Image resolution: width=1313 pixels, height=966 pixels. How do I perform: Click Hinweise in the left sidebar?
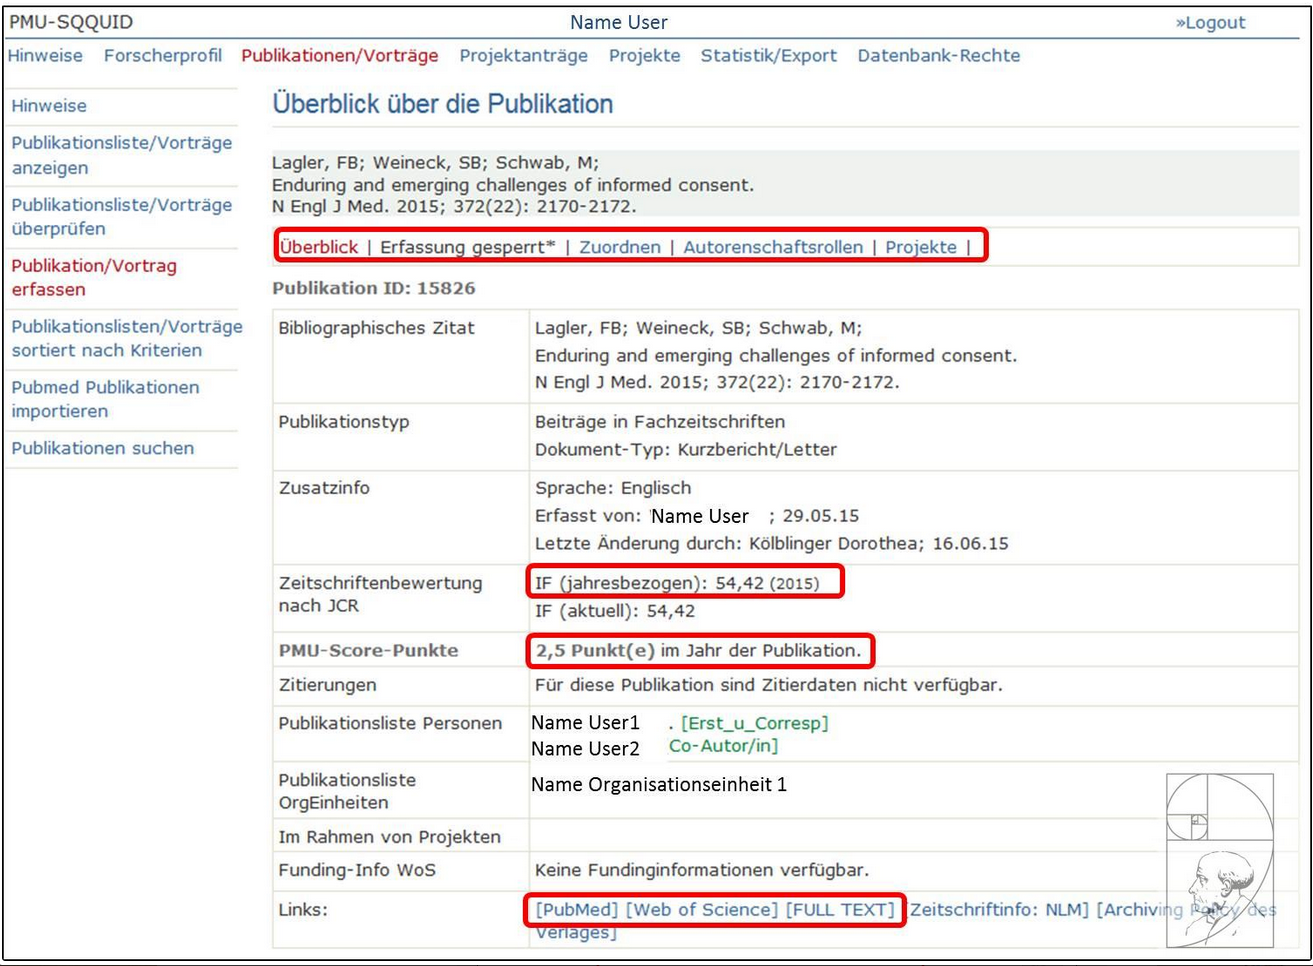point(49,106)
